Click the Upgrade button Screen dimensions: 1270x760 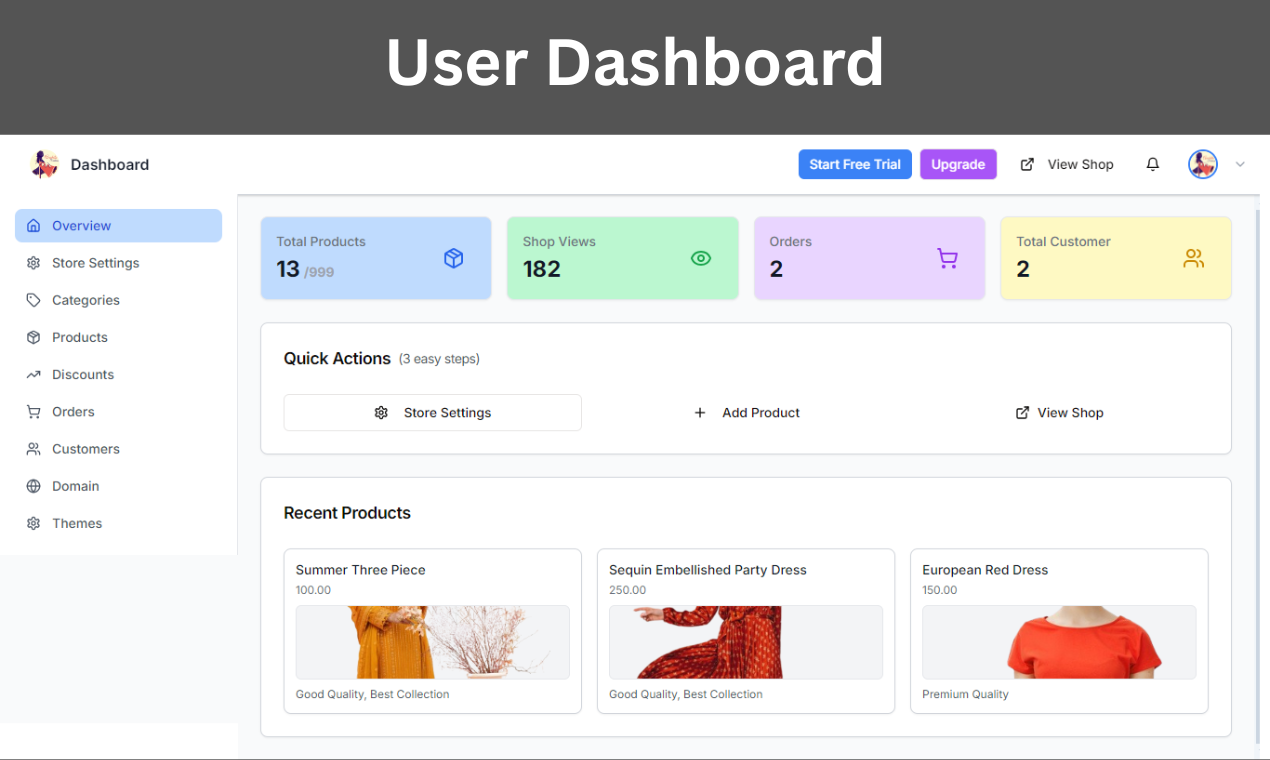(957, 164)
